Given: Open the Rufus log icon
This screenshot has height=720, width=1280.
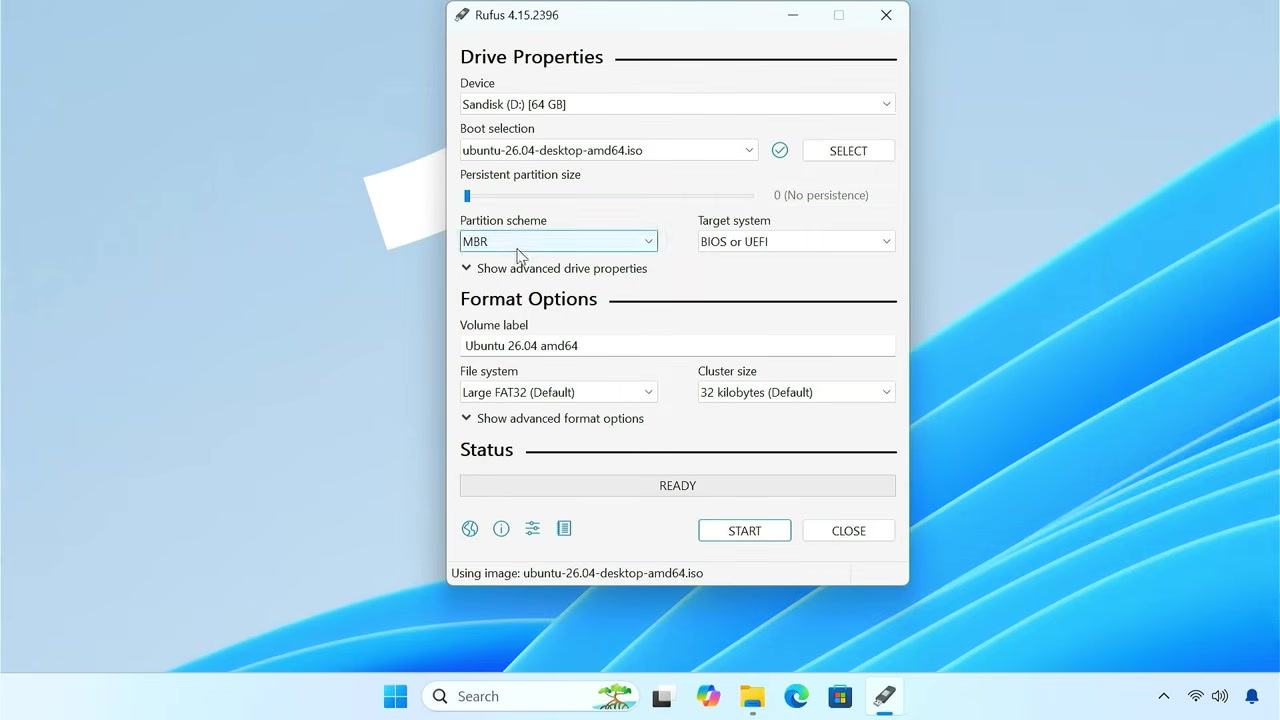Looking at the screenshot, I should 564,529.
